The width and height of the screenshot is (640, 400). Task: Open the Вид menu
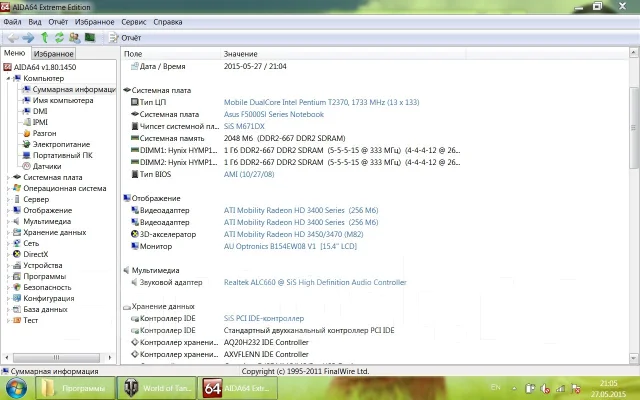pyautogui.click(x=35, y=22)
